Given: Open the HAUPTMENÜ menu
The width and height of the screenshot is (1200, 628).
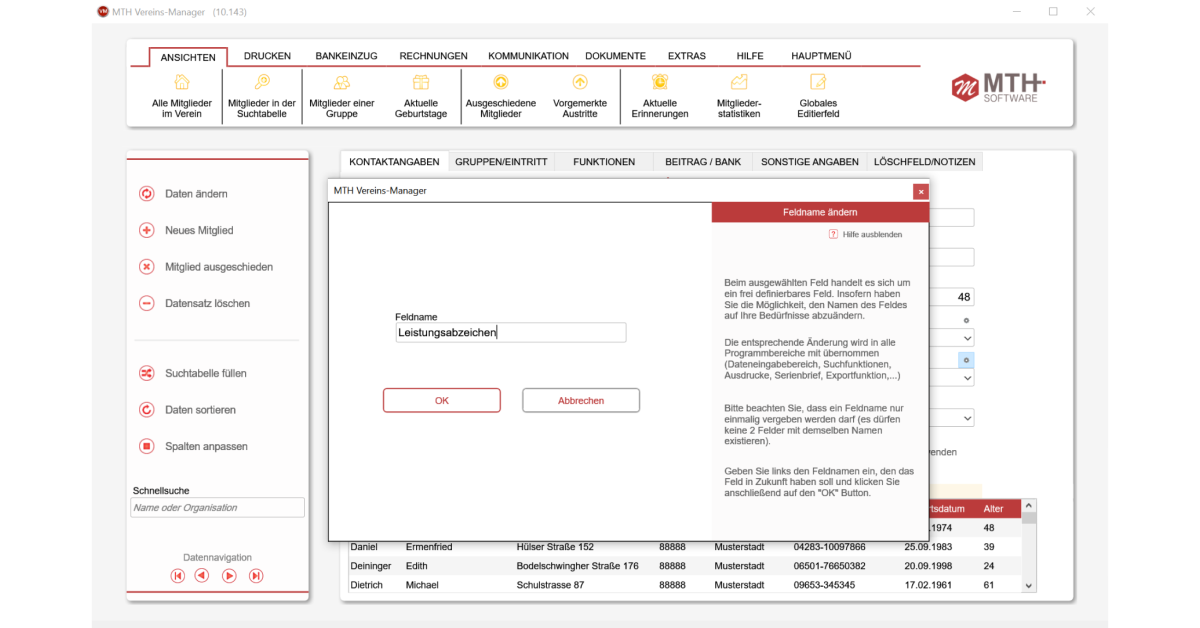Looking at the screenshot, I should (821, 56).
